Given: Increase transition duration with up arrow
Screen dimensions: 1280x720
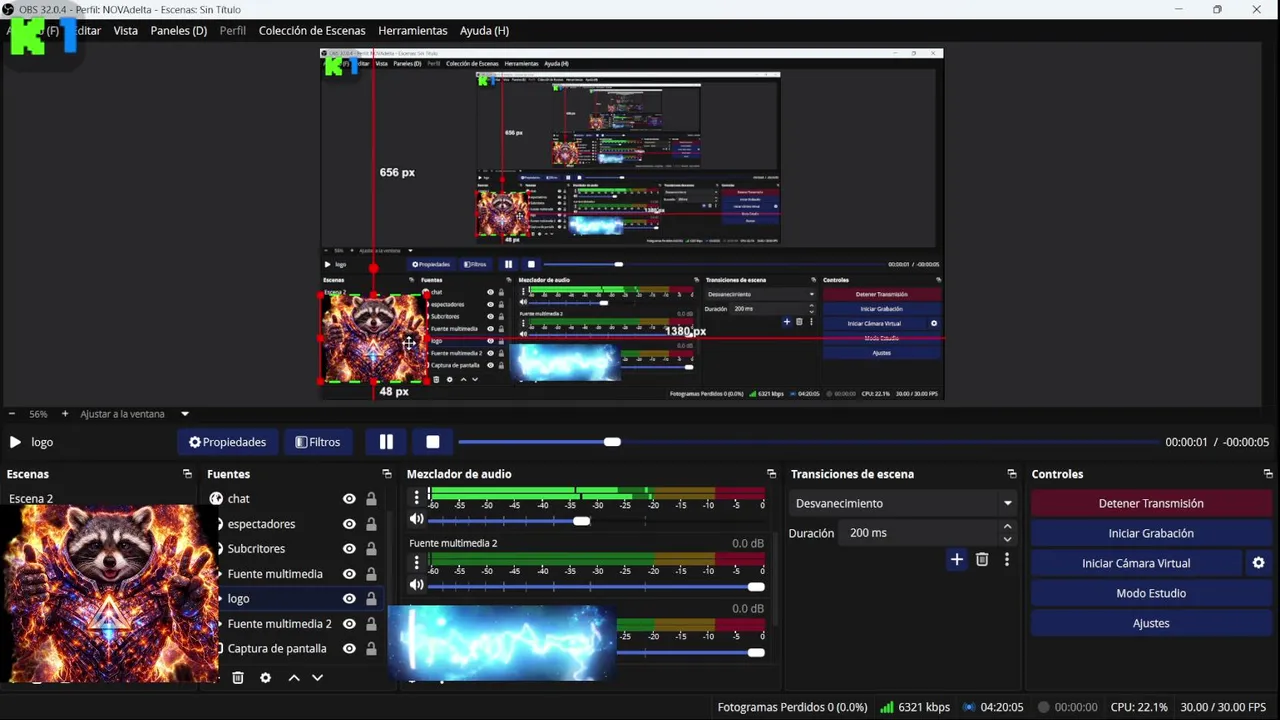Looking at the screenshot, I should coord(1007,527).
